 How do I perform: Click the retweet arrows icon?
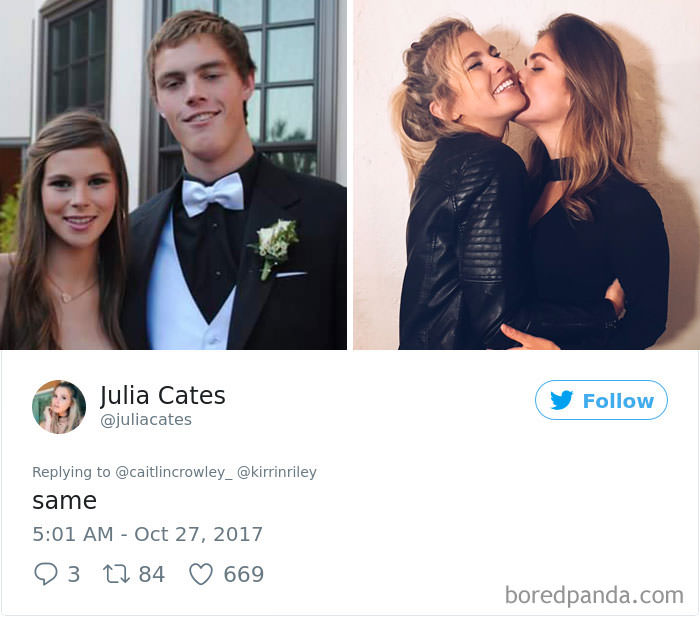pos(117,574)
